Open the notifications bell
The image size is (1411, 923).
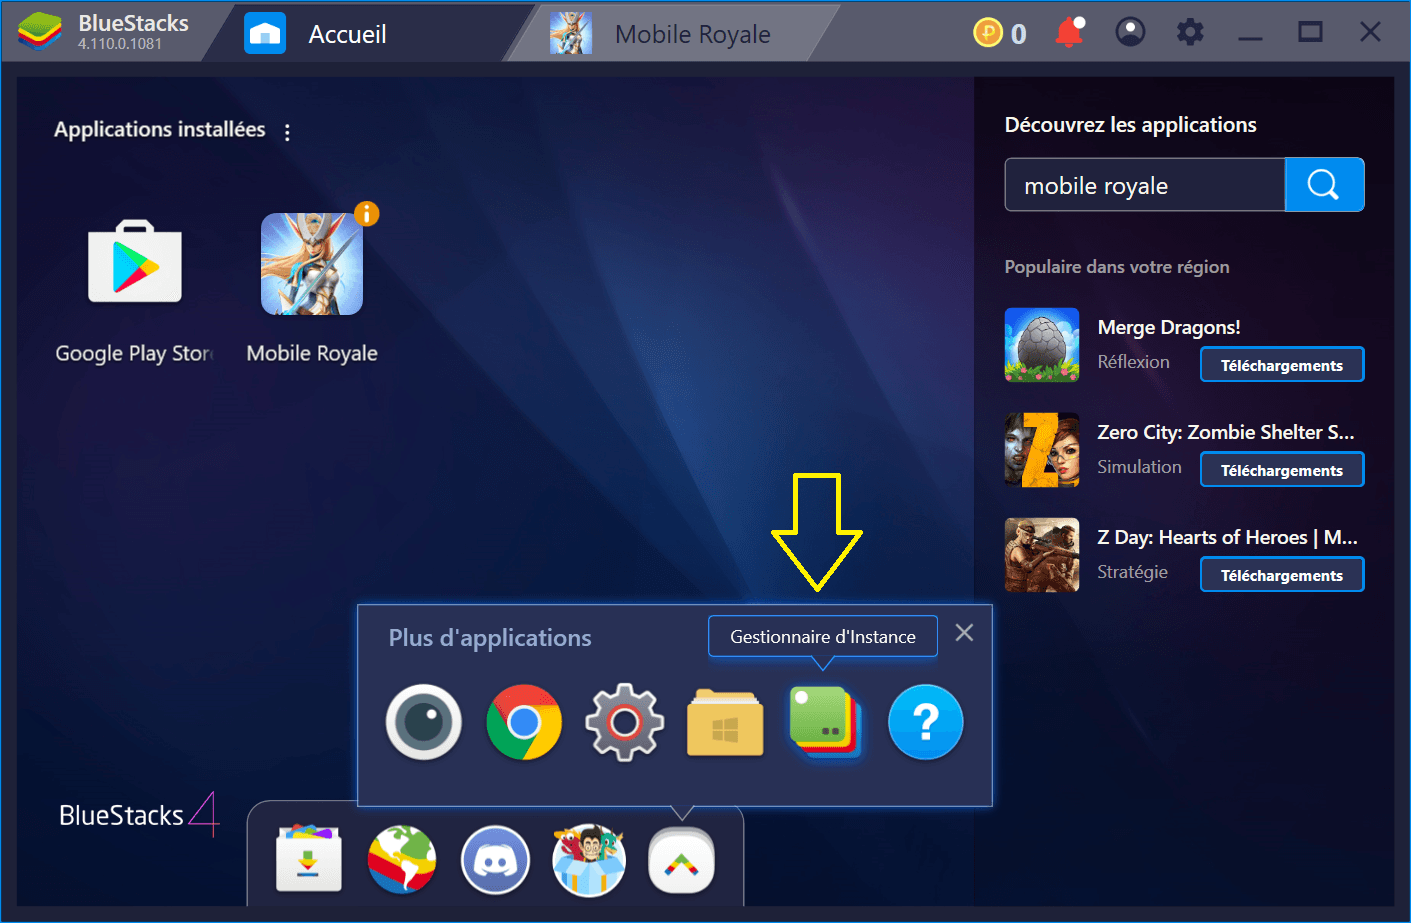click(x=1069, y=33)
